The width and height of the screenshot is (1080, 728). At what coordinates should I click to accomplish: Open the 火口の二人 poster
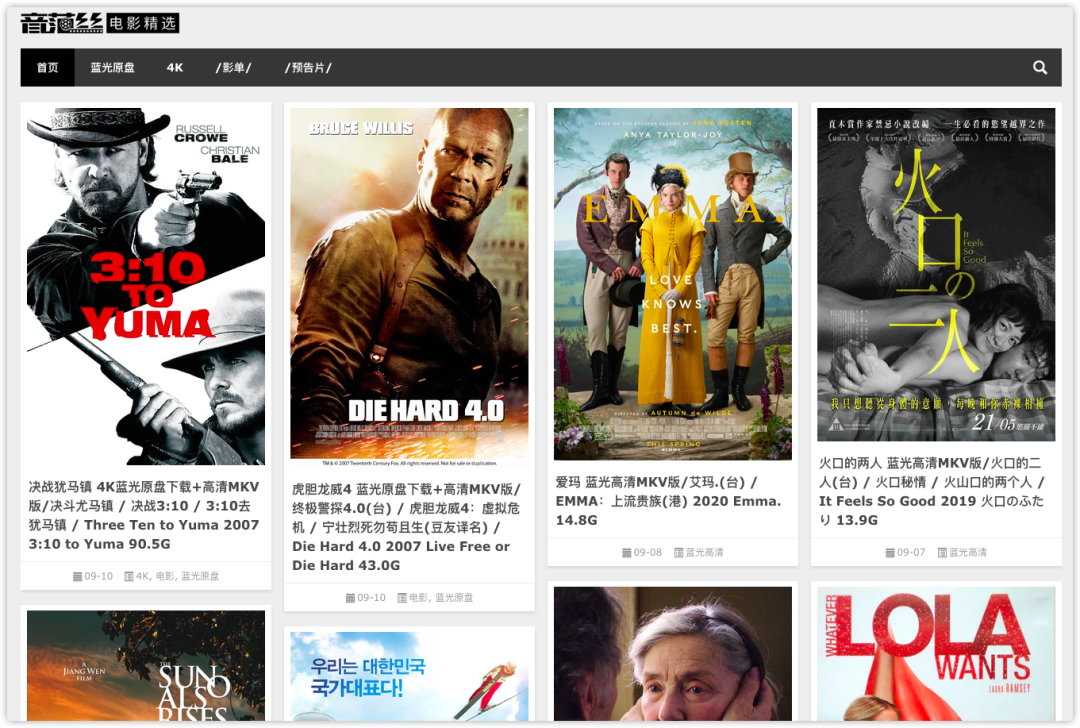[936, 274]
